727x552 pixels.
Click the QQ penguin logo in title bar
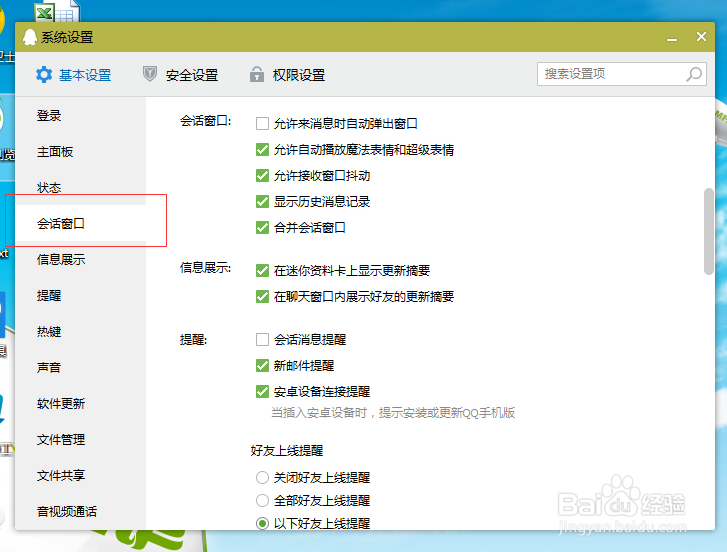click(x=30, y=37)
